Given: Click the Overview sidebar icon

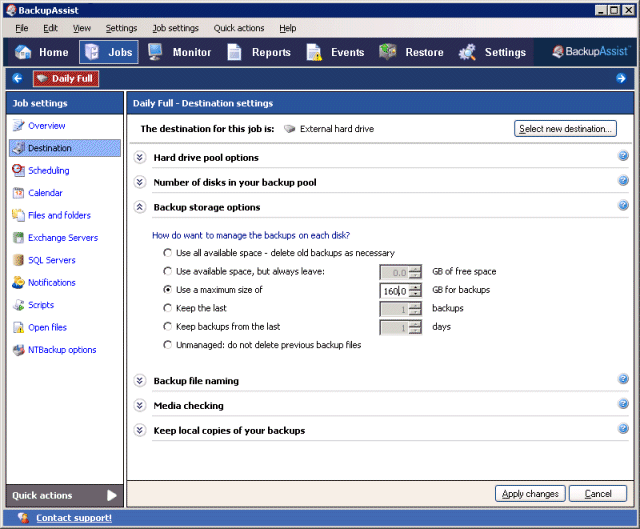Looking at the screenshot, I should click(18, 125).
